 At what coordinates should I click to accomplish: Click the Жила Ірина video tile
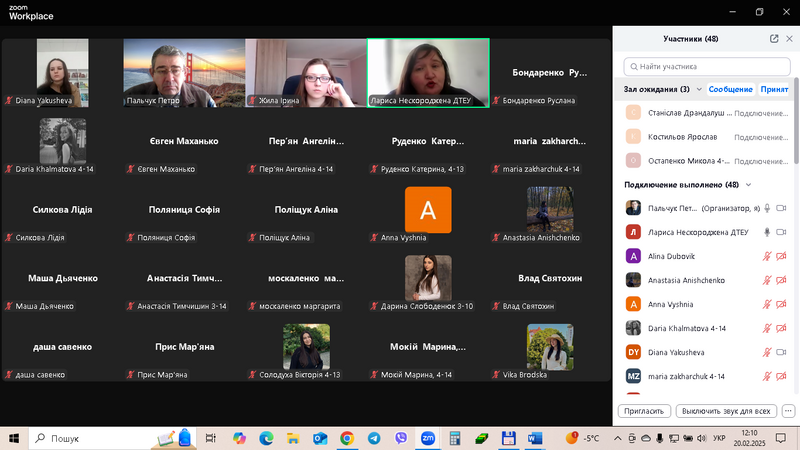[306, 73]
